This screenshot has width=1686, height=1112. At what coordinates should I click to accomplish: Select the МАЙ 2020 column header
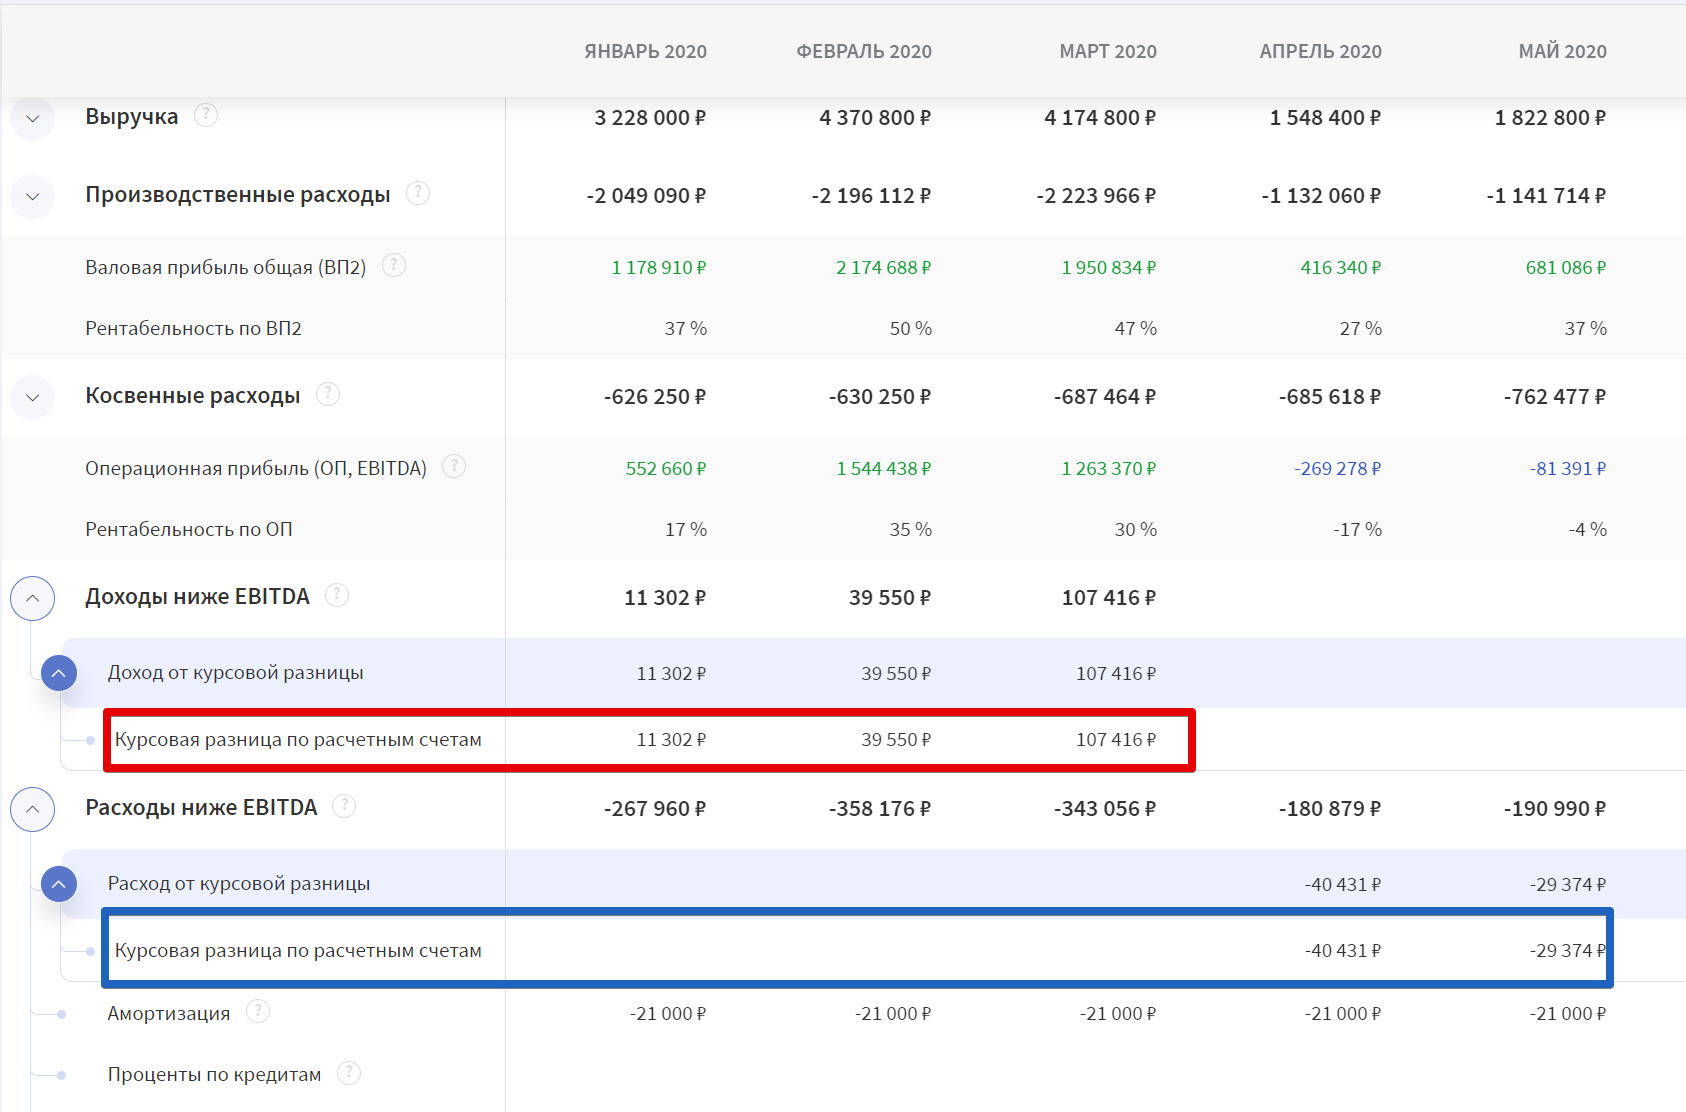click(x=1562, y=51)
